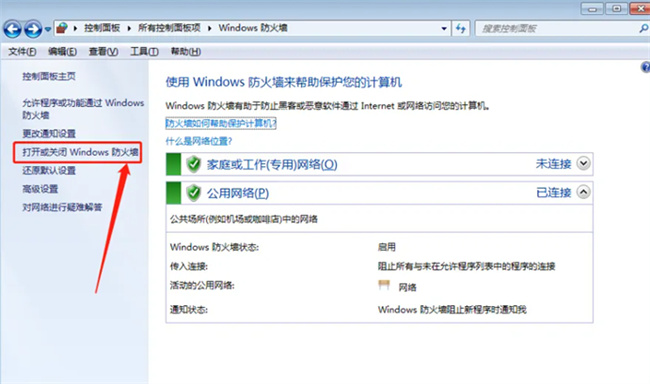Open the 查看(V) menu

[x=103, y=51]
